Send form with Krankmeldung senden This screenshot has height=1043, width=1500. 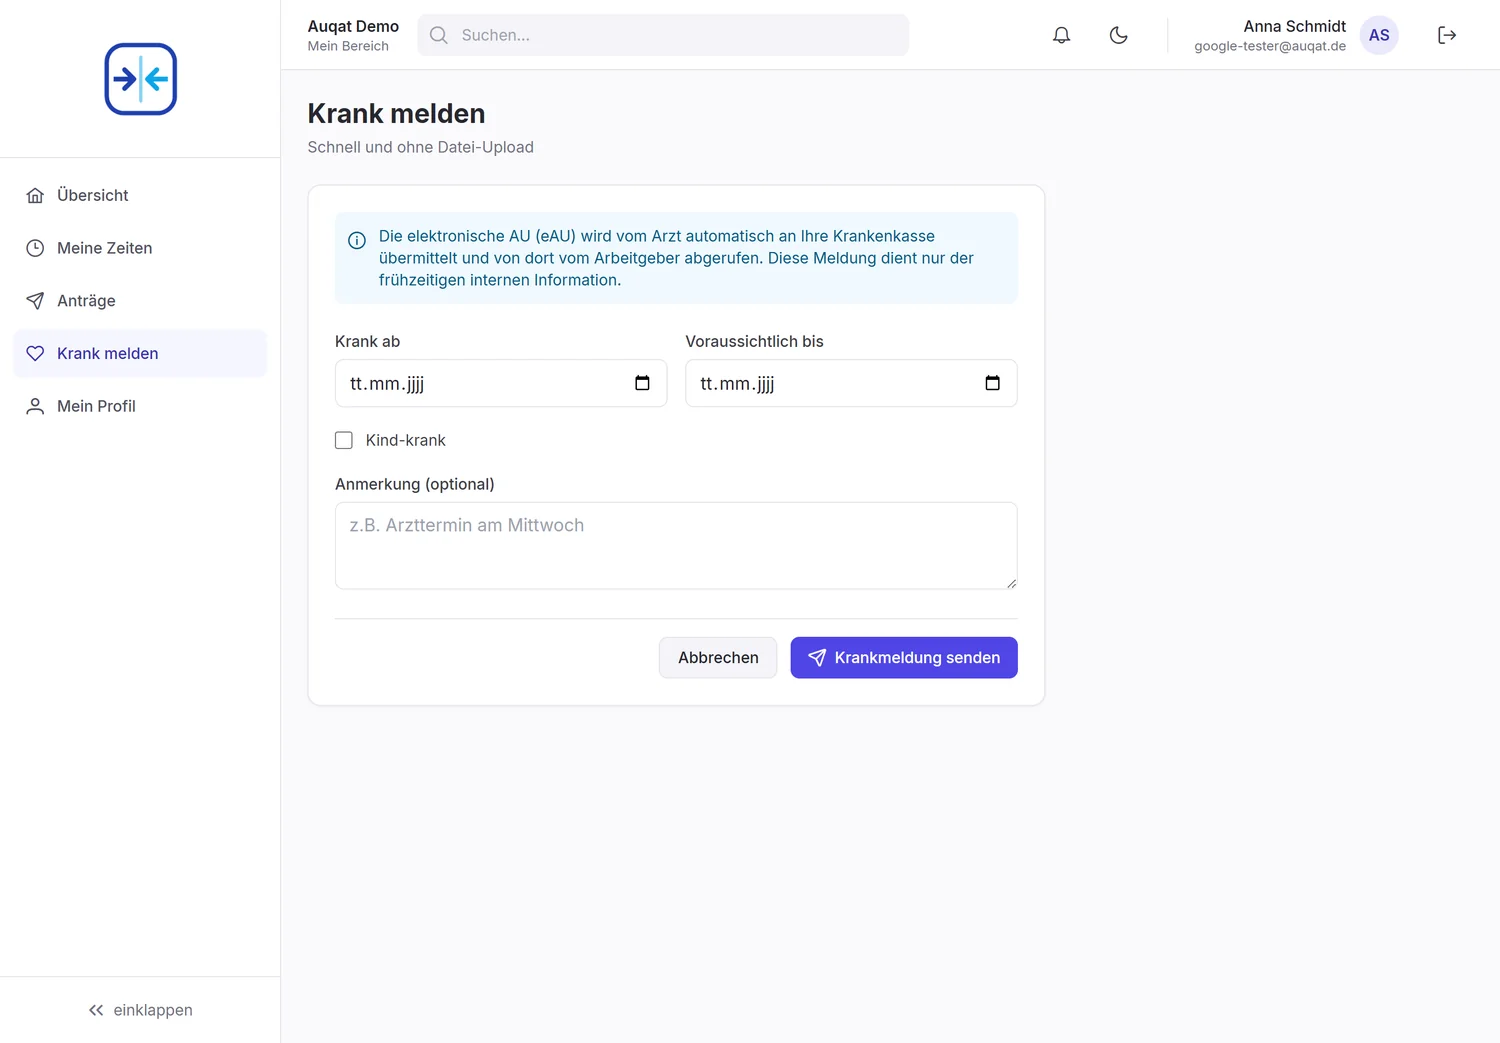coord(904,658)
